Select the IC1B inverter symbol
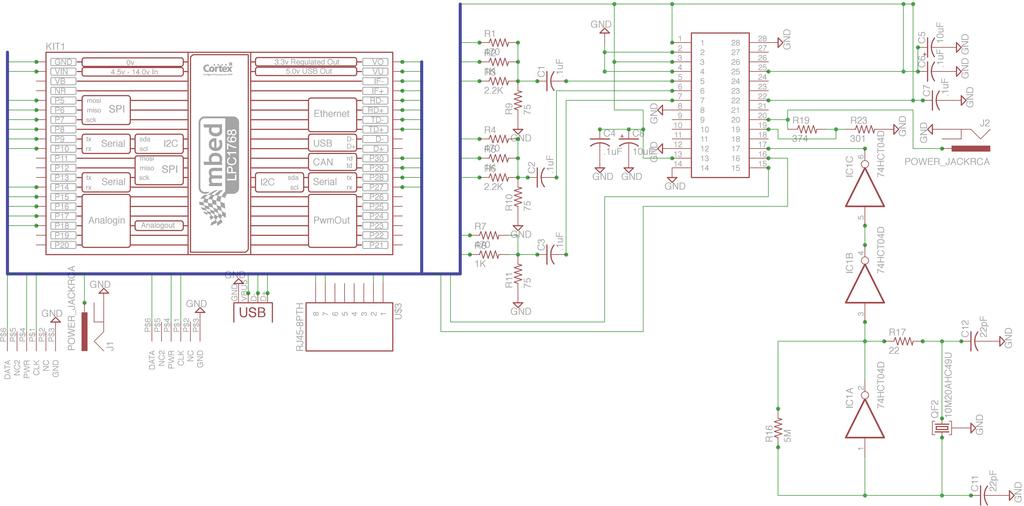The width and height of the screenshot is (1024, 506). pyautogui.click(x=865, y=284)
